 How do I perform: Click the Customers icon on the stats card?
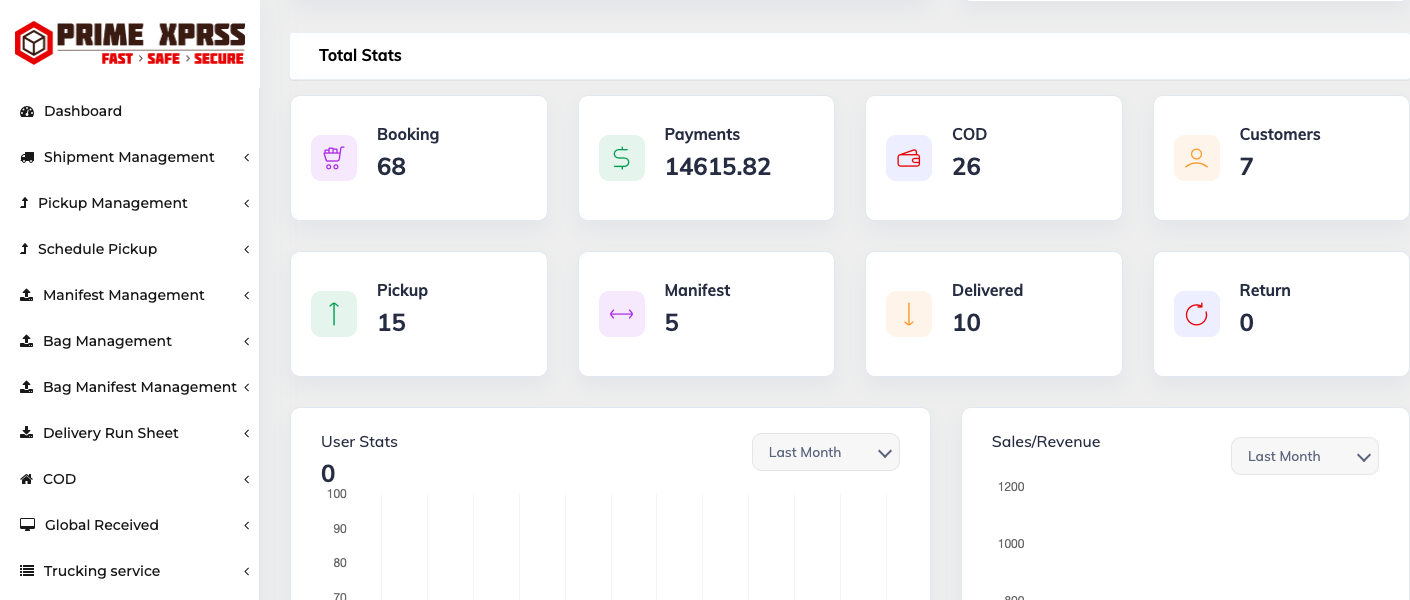point(1196,157)
